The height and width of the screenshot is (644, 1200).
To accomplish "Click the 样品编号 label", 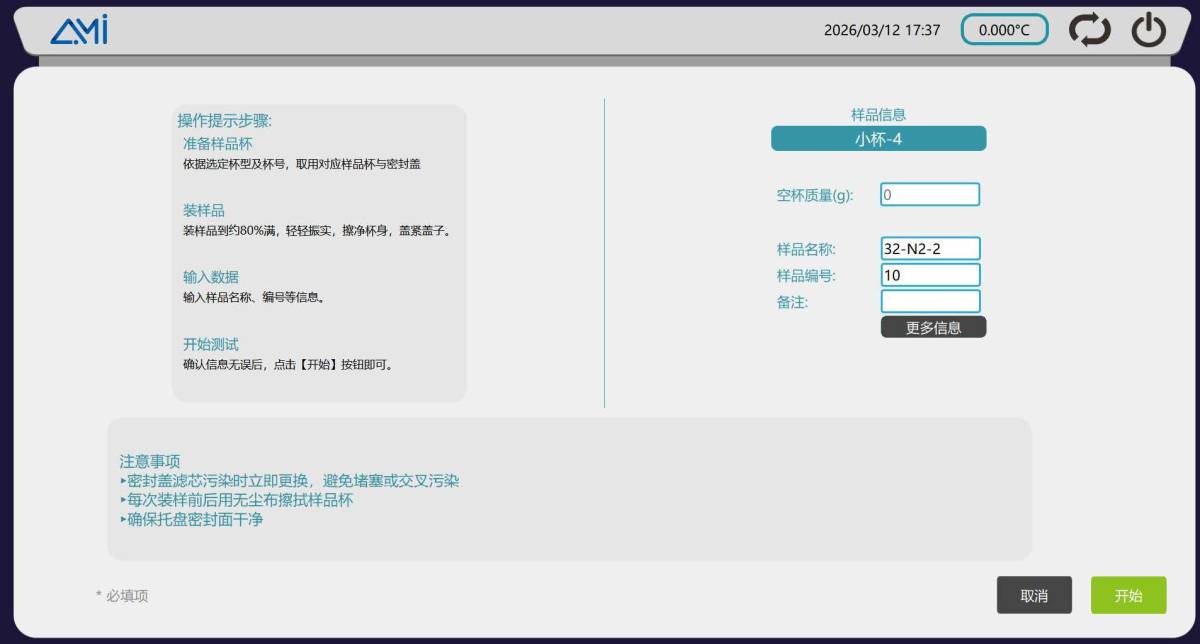I will click(806, 276).
